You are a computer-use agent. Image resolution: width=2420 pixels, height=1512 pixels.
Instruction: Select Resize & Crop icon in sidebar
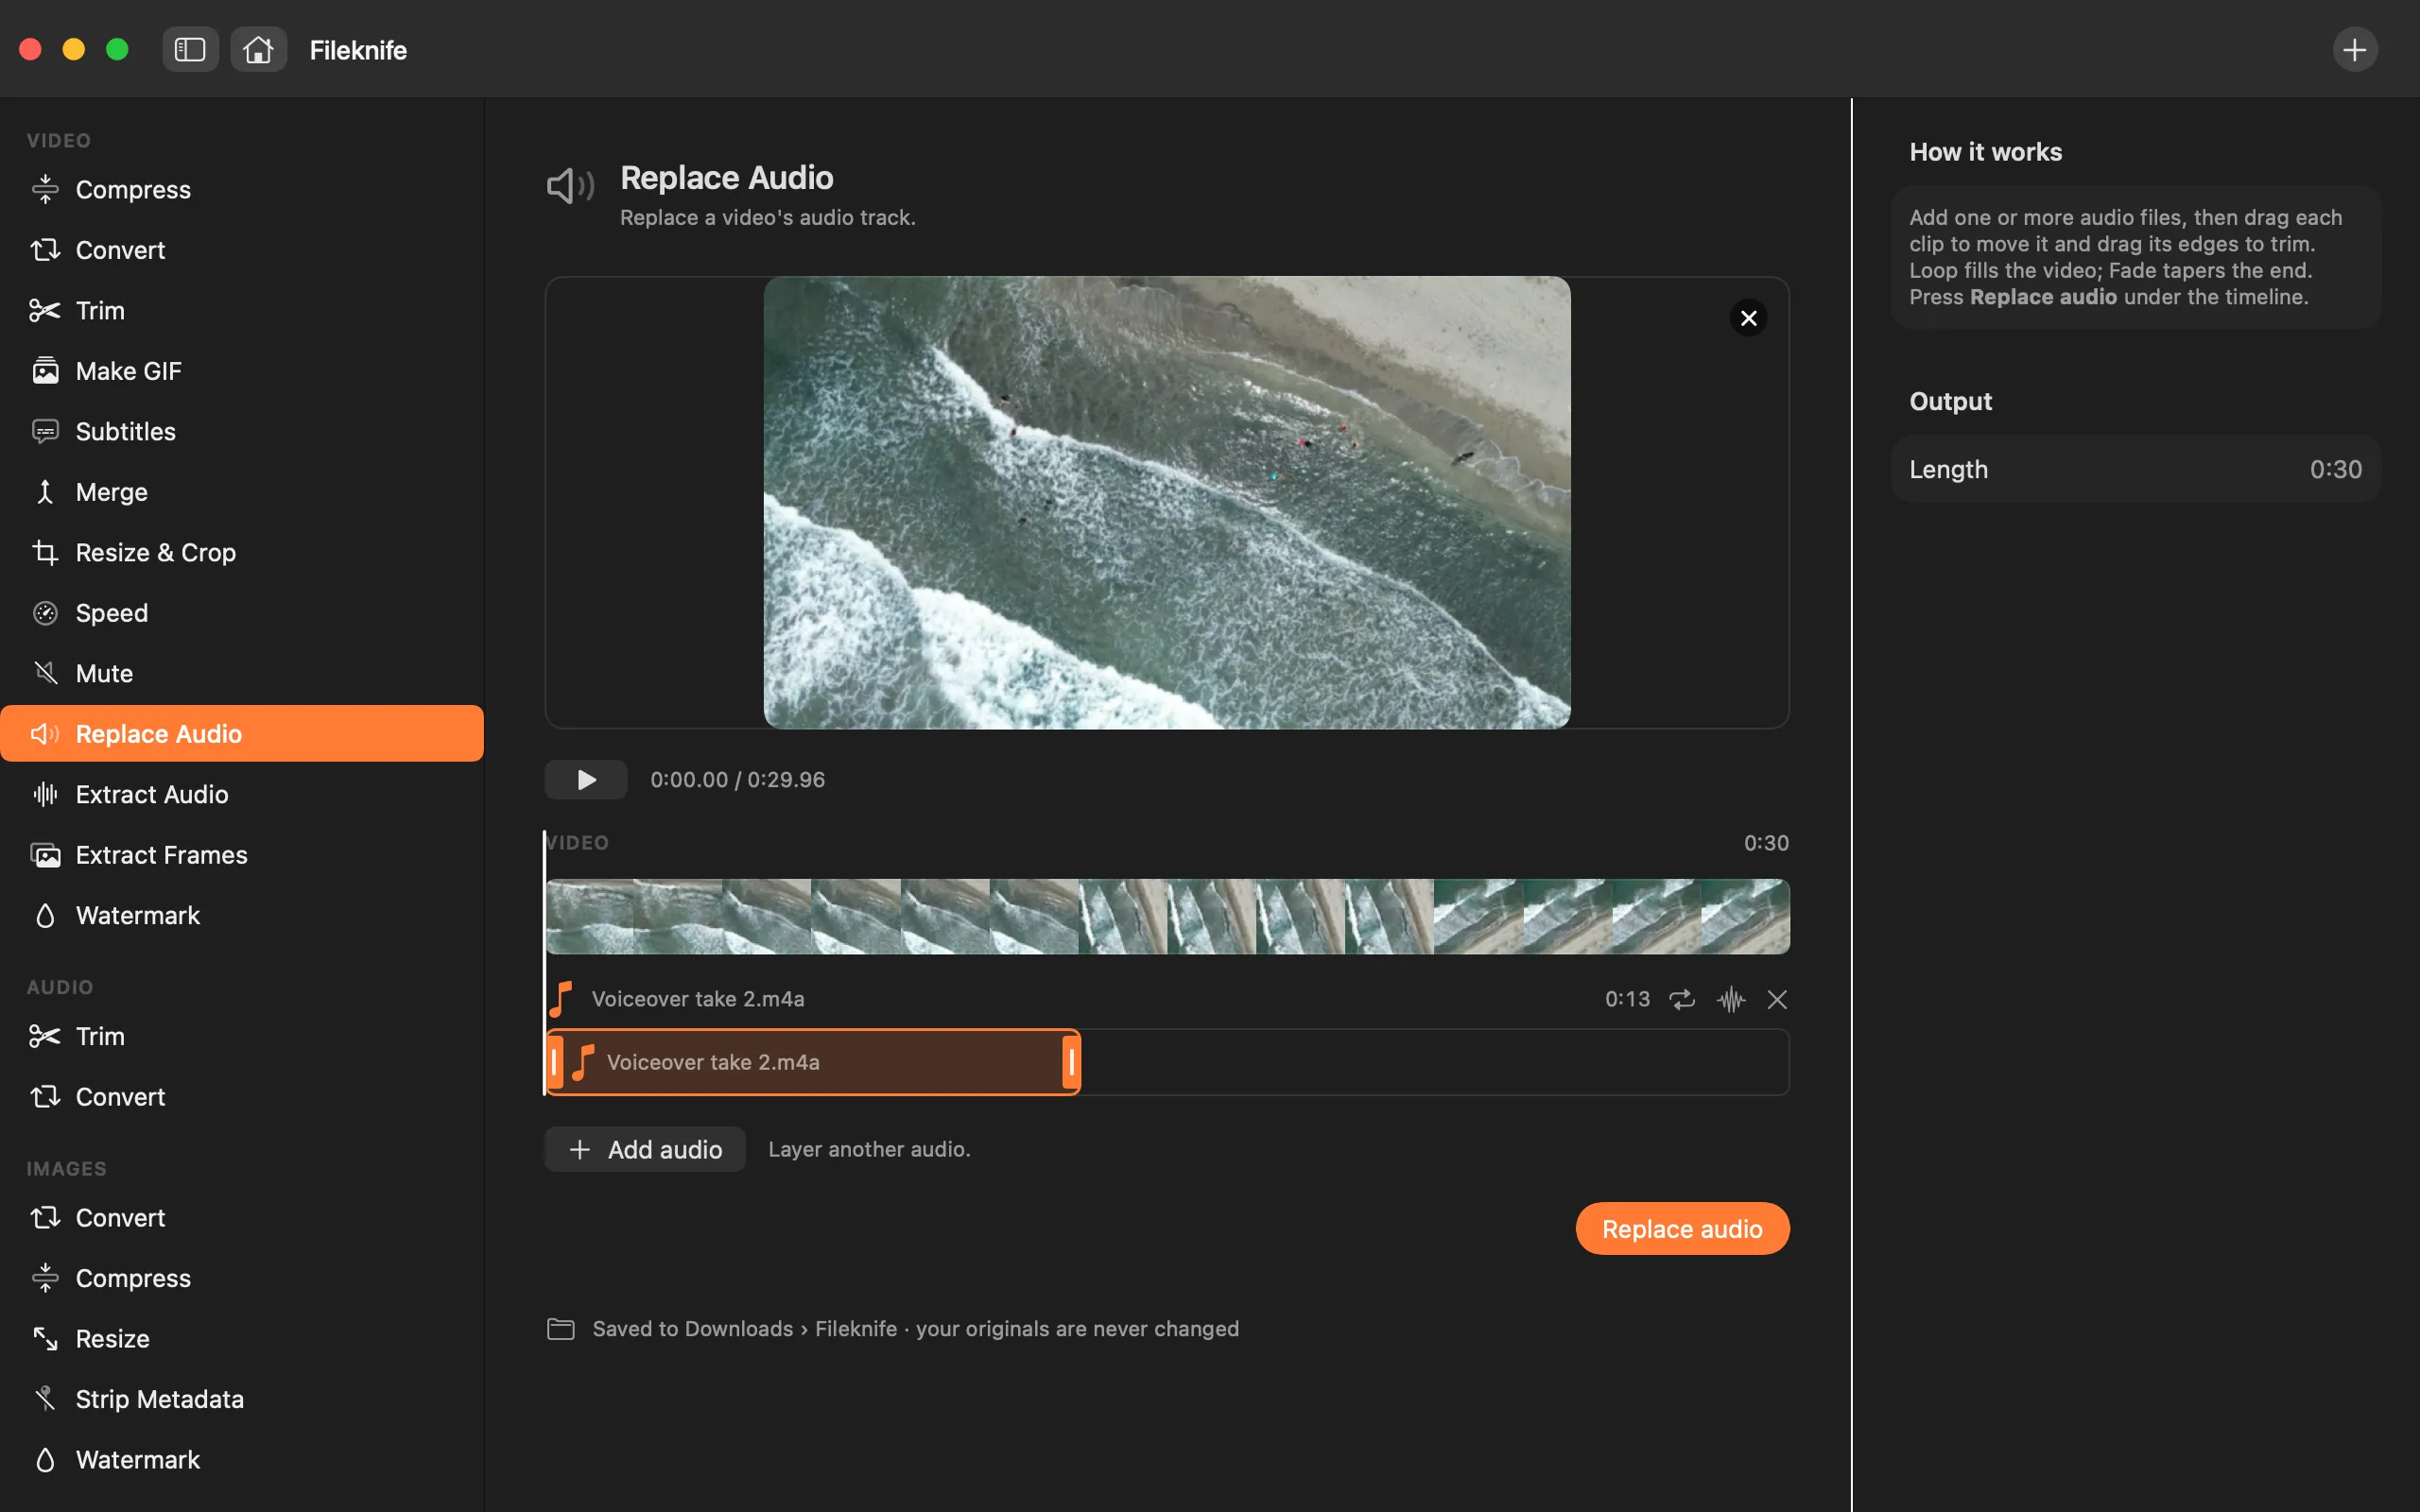click(x=45, y=552)
